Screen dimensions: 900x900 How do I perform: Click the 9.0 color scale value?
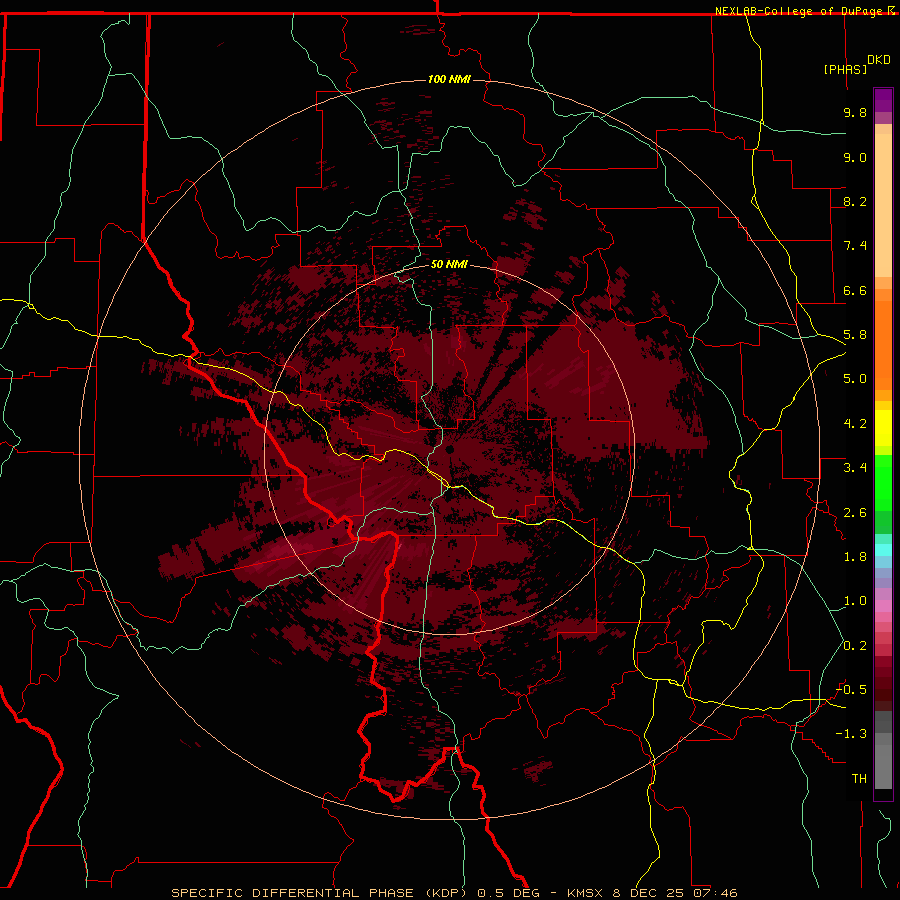[x=855, y=157]
